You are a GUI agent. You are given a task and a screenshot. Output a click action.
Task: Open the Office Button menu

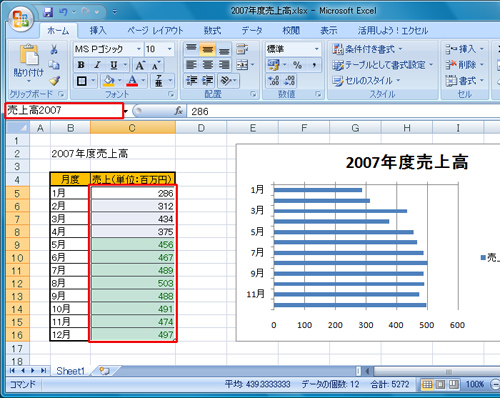21,19
